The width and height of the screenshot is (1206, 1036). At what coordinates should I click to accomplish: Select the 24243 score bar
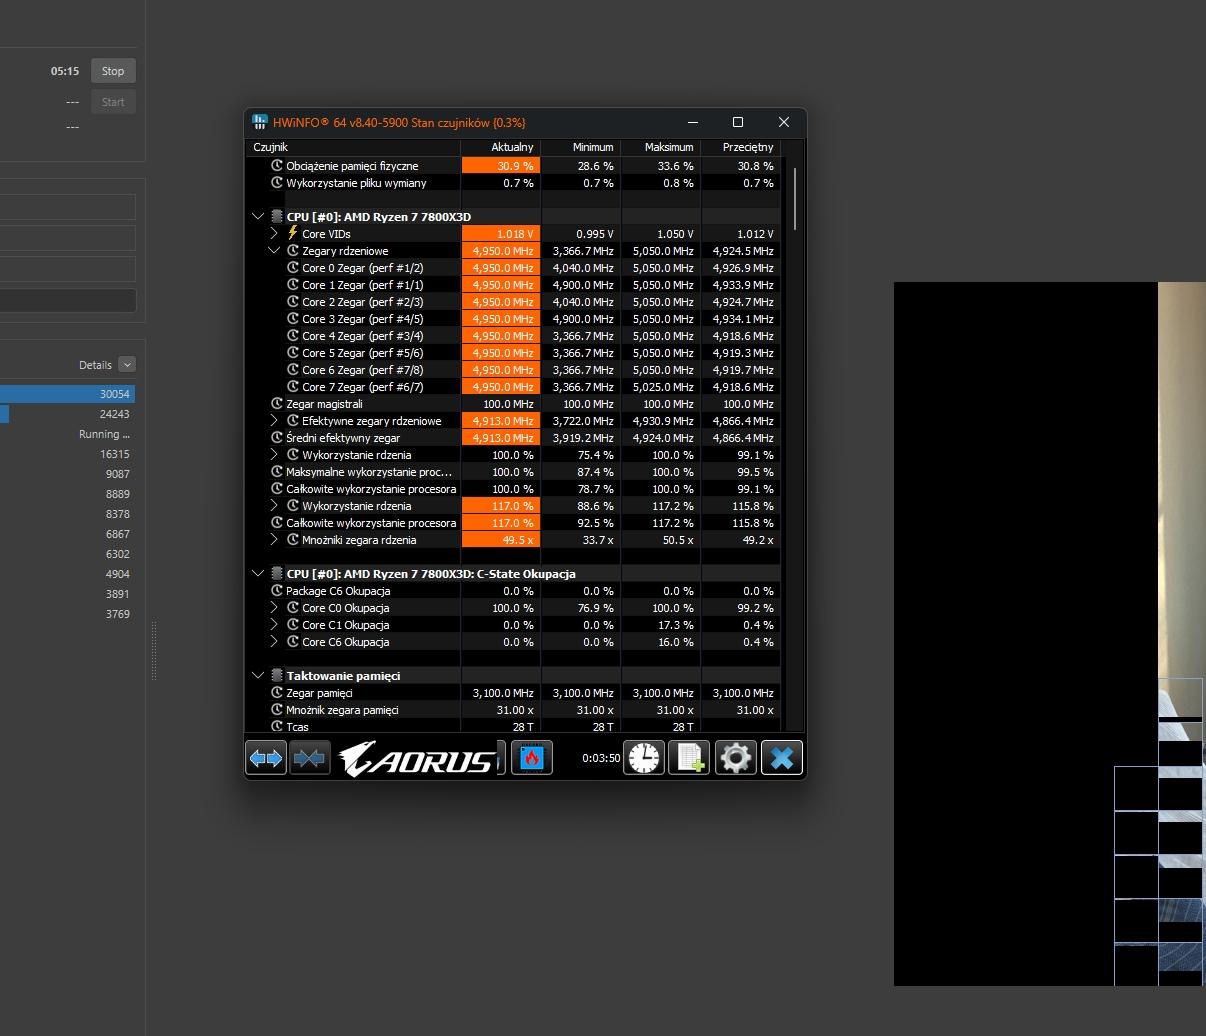pyautogui.click(x=67, y=414)
